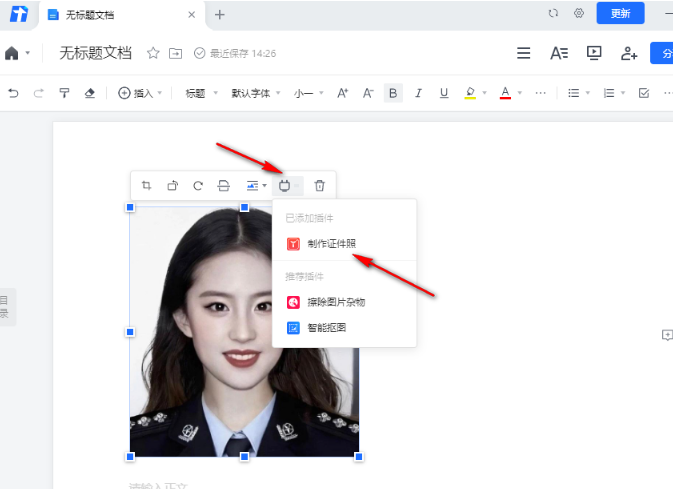Toggle italic formatting
673x489 pixels.
(x=418, y=93)
